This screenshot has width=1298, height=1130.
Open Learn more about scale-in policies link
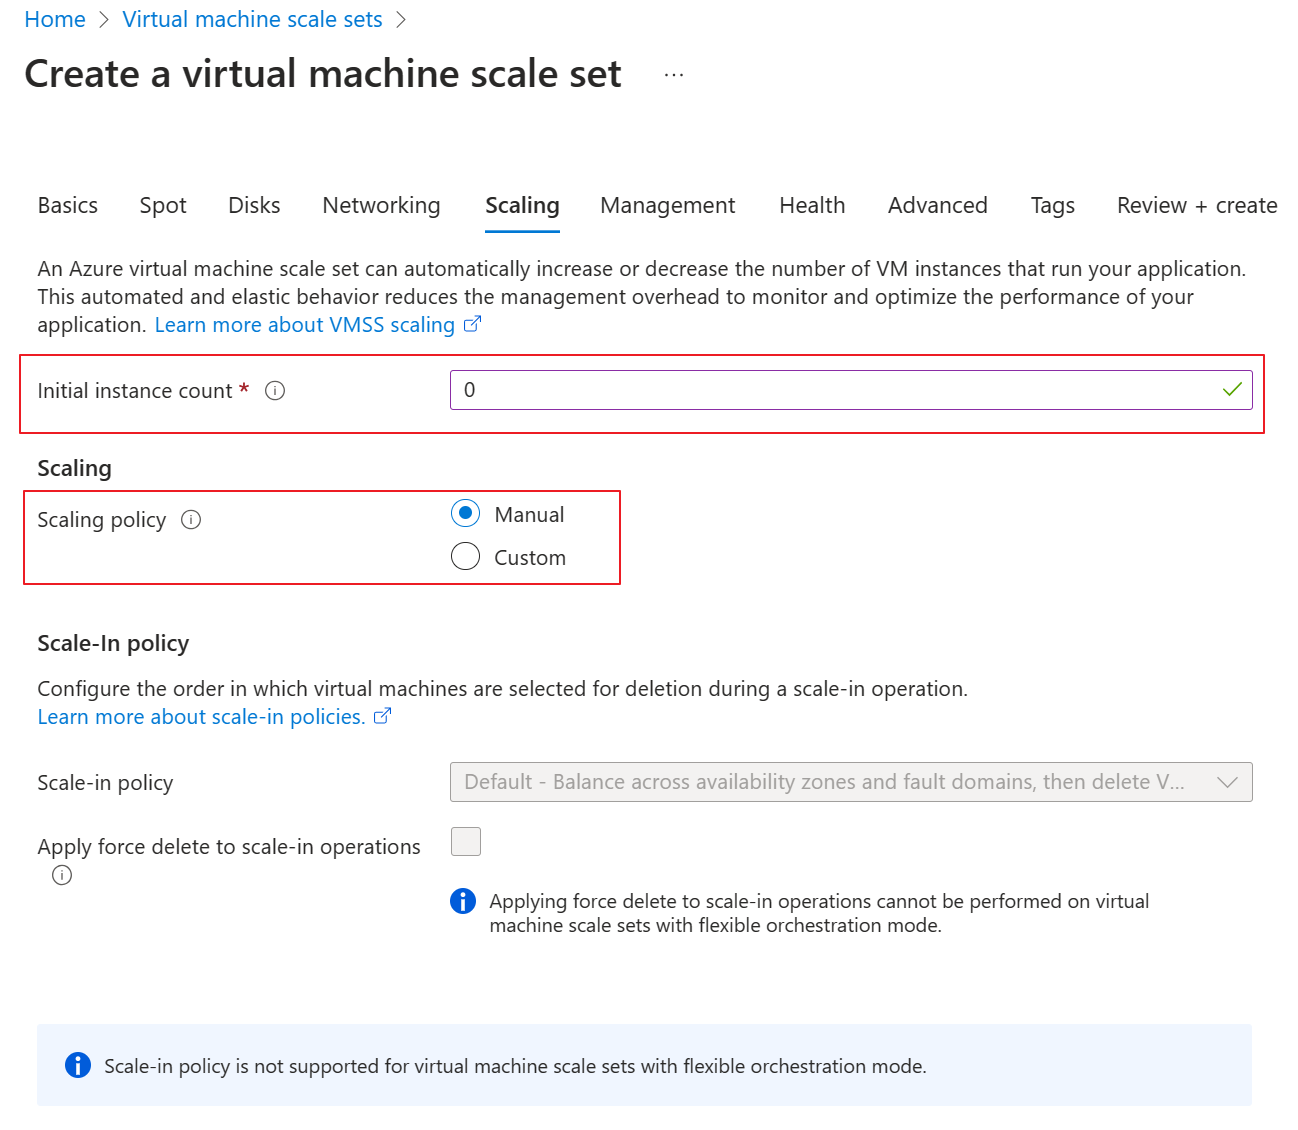[202, 717]
